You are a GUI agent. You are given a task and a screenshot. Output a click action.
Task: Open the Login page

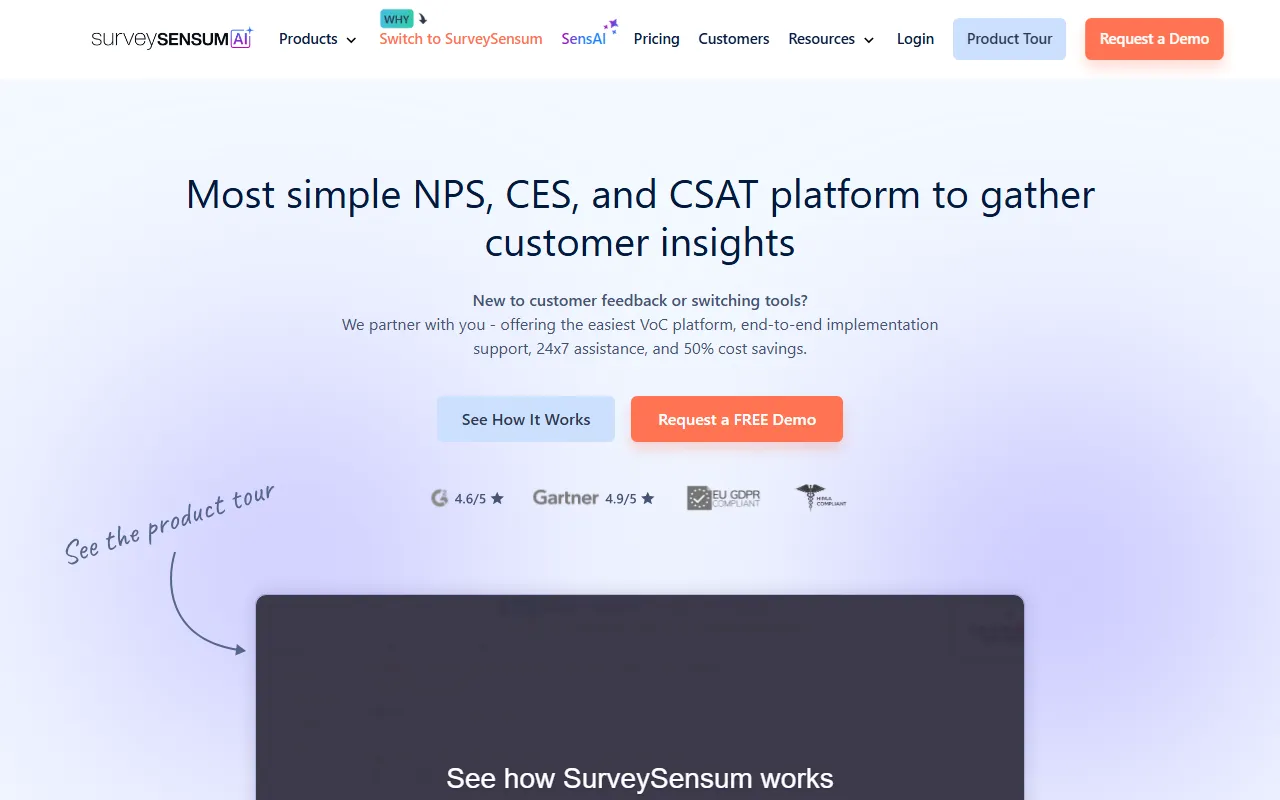(x=915, y=39)
